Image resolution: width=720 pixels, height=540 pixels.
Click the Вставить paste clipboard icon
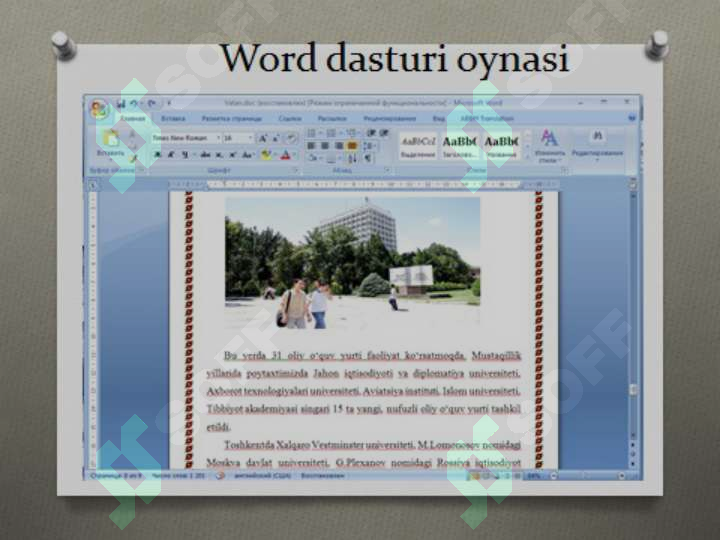tap(111, 138)
